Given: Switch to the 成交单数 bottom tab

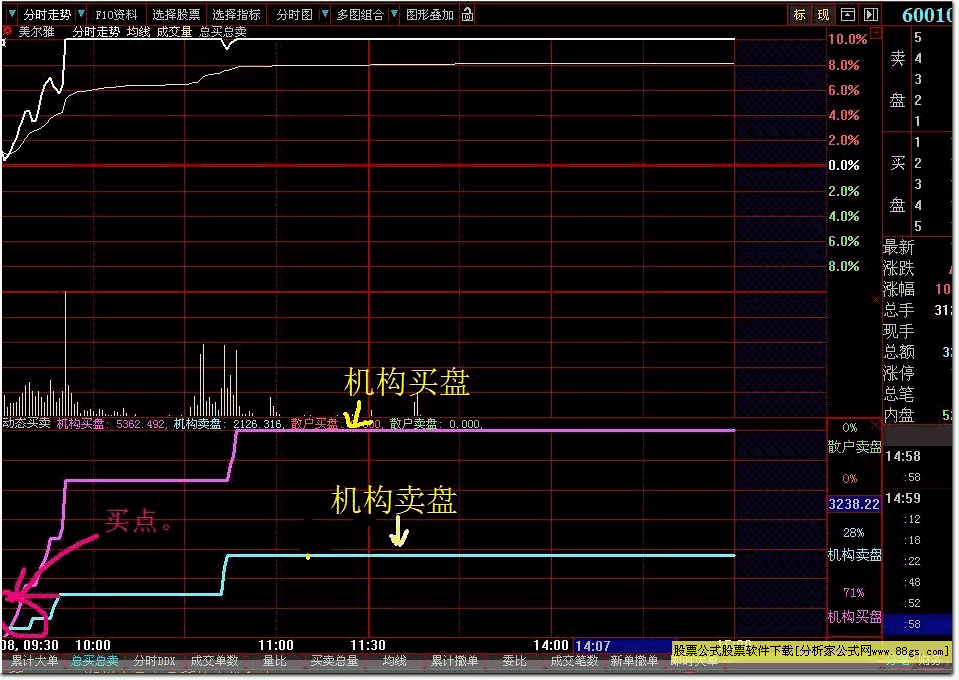Looking at the screenshot, I should (214, 661).
